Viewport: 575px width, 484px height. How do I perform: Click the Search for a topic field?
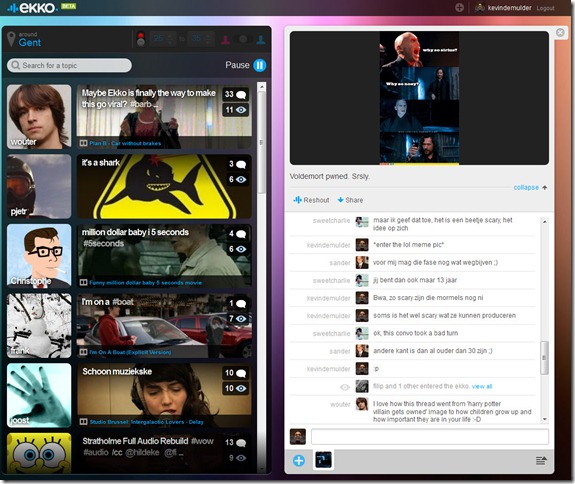tap(69, 65)
